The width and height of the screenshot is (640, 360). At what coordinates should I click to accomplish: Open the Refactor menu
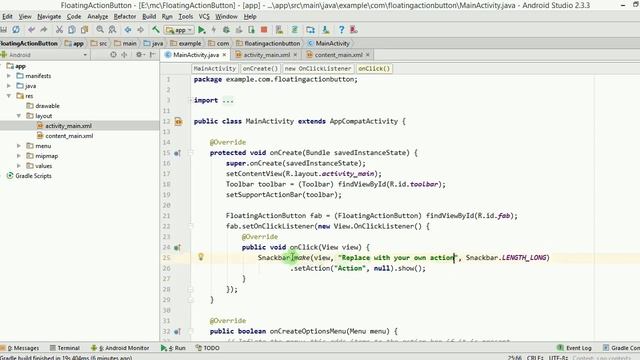(124, 17)
